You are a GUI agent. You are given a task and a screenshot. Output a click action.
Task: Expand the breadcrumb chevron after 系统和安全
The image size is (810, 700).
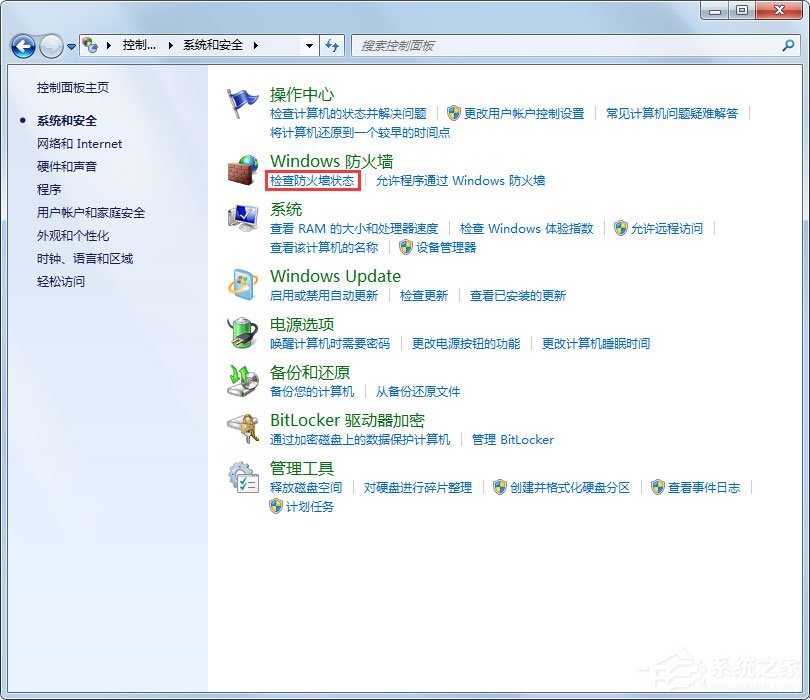(x=255, y=46)
